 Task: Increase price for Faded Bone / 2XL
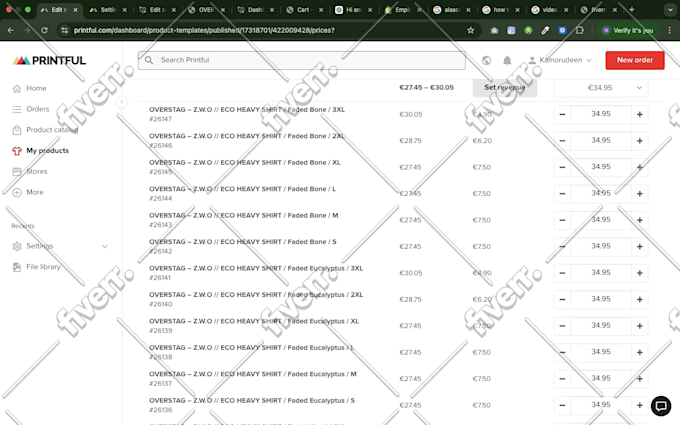point(640,141)
